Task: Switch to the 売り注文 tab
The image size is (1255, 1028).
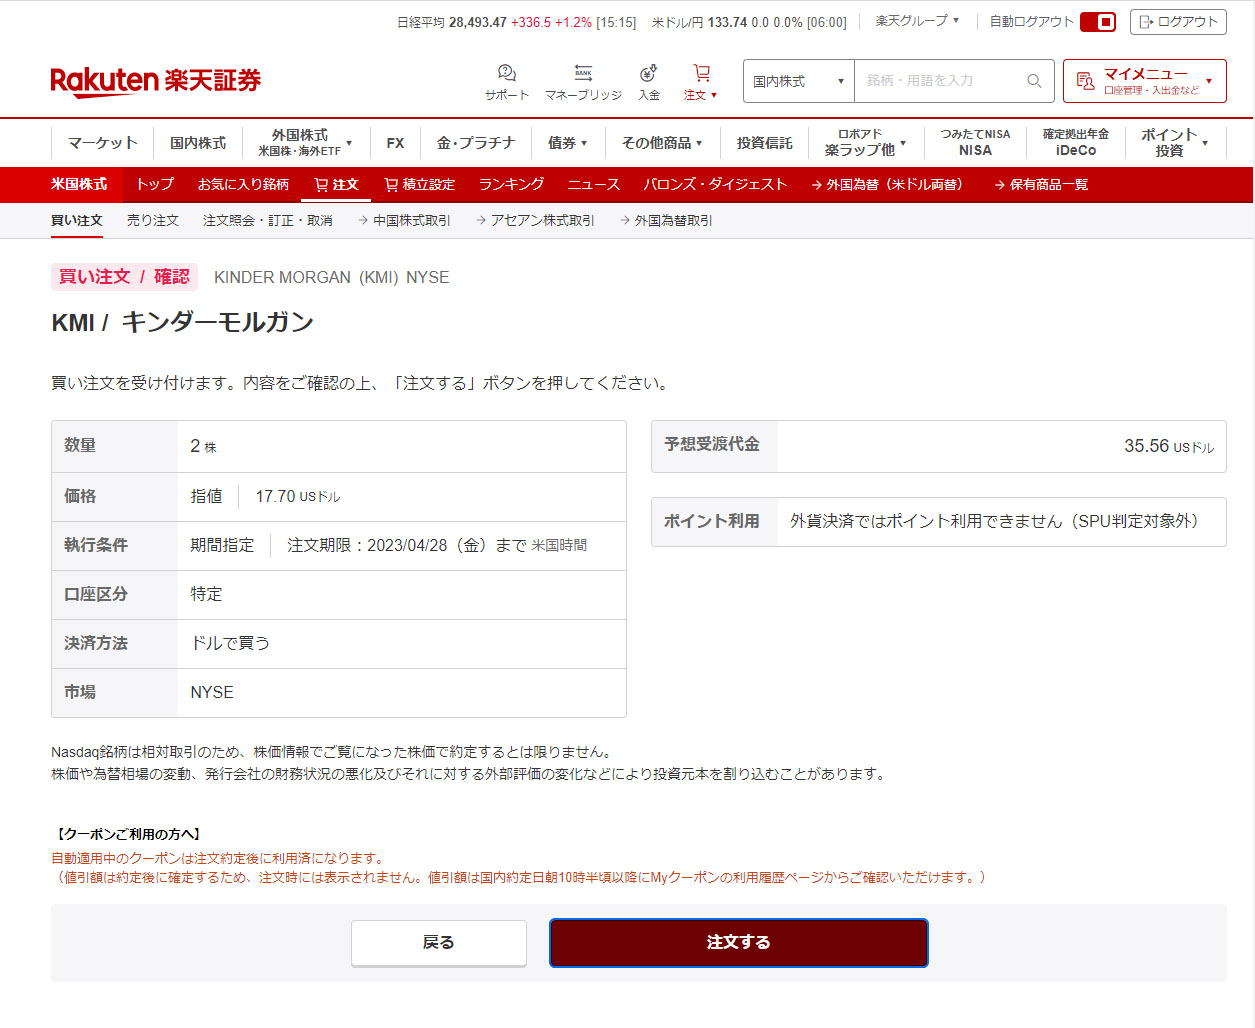Action: (153, 221)
